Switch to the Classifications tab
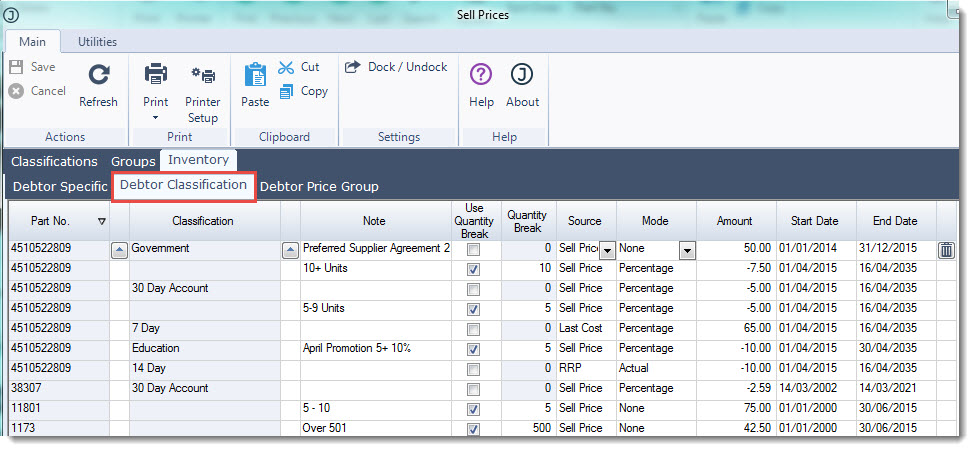The width and height of the screenshot is (974, 451). point(55,162)
